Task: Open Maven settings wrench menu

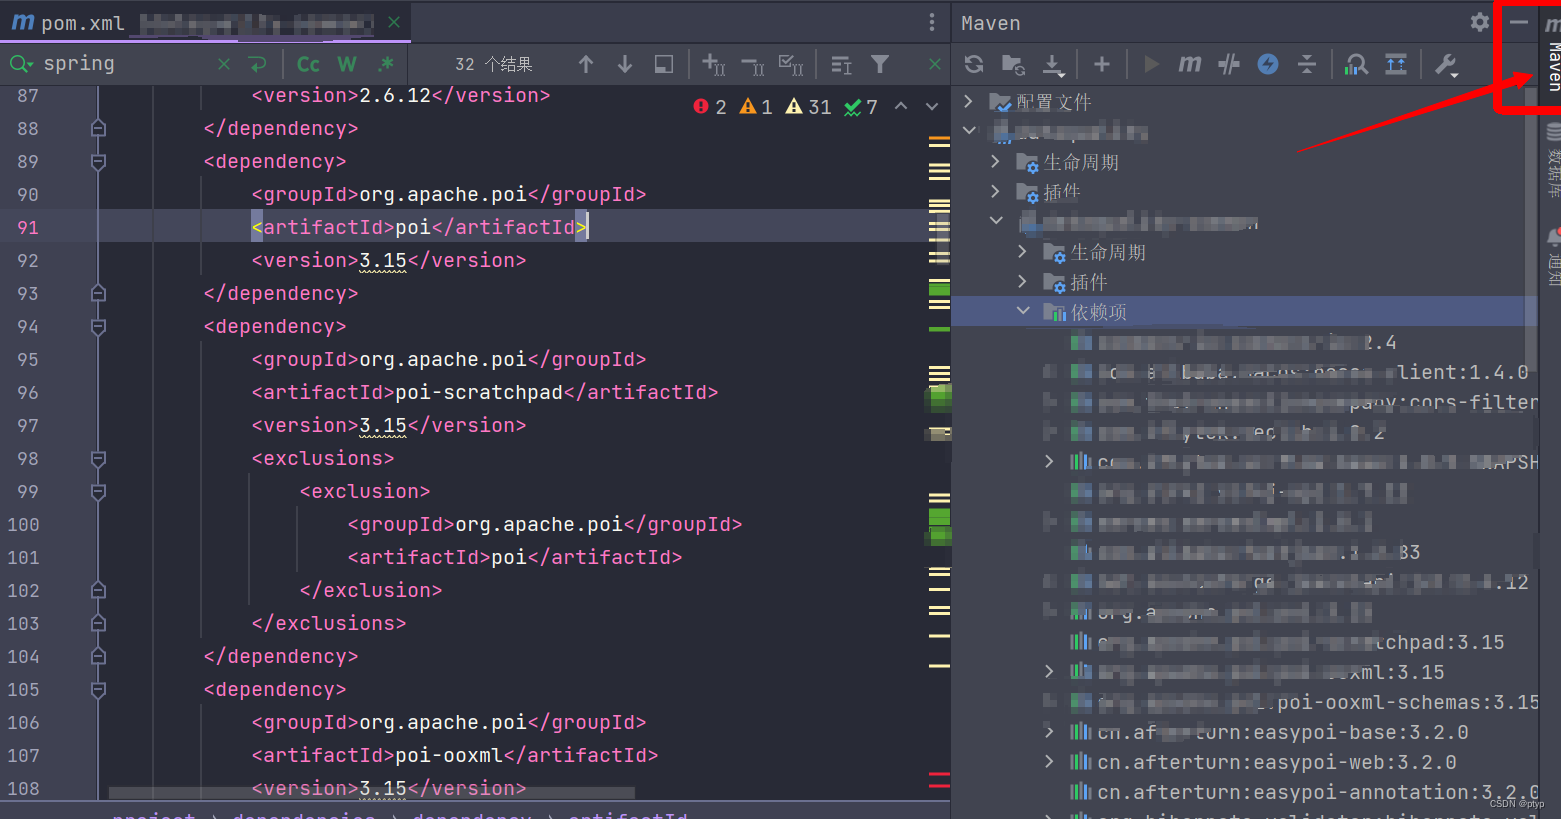Action: (x=1446, y=65)
